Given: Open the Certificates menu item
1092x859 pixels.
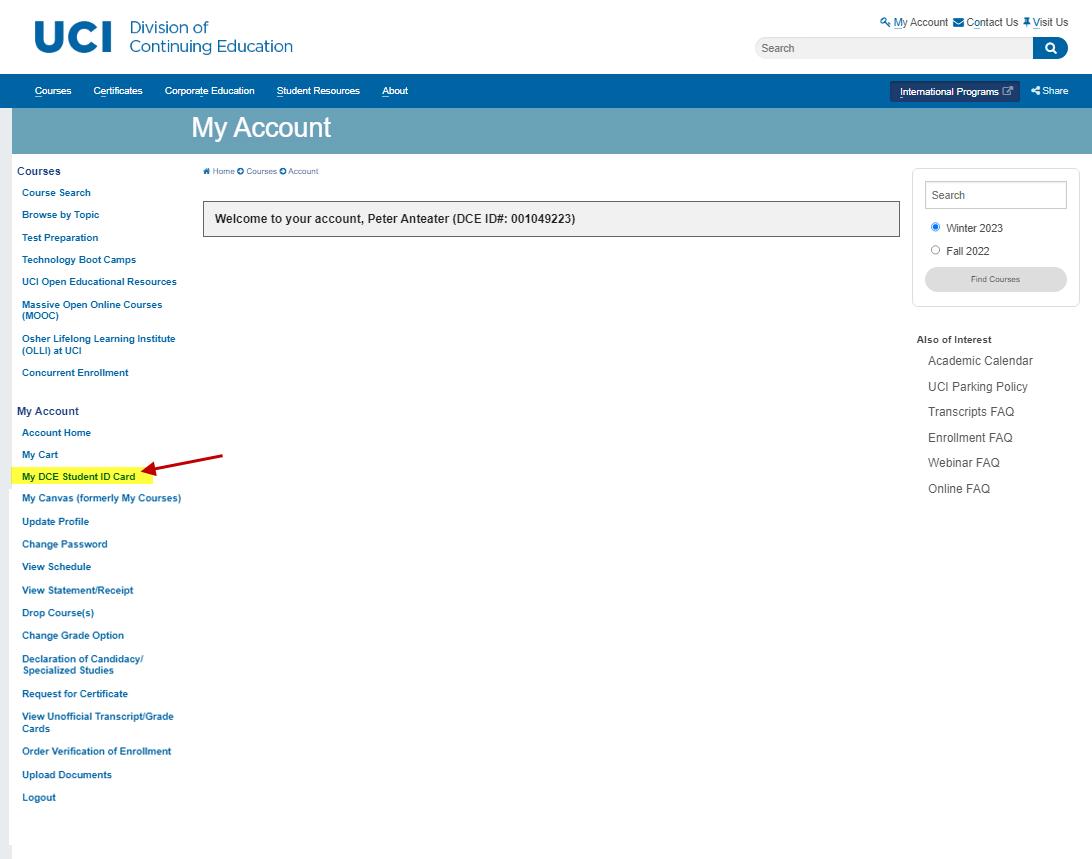Looking at the screenshot, I should pyautogui.click(x=117, y=90).
